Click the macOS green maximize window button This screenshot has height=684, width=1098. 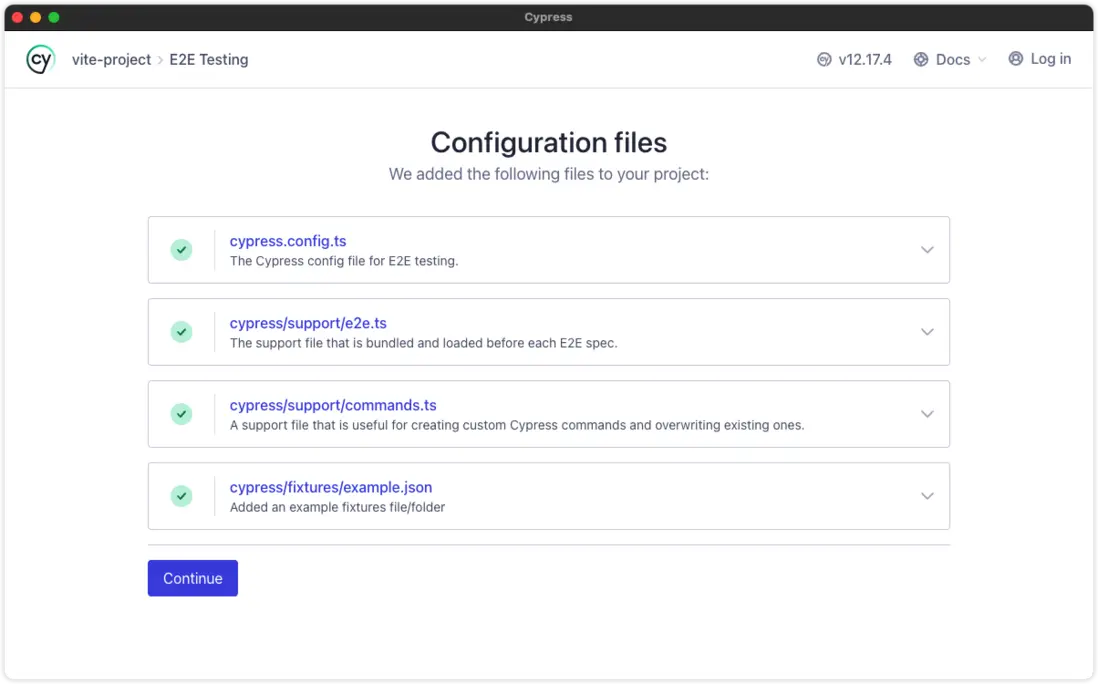tap(54, 17)
